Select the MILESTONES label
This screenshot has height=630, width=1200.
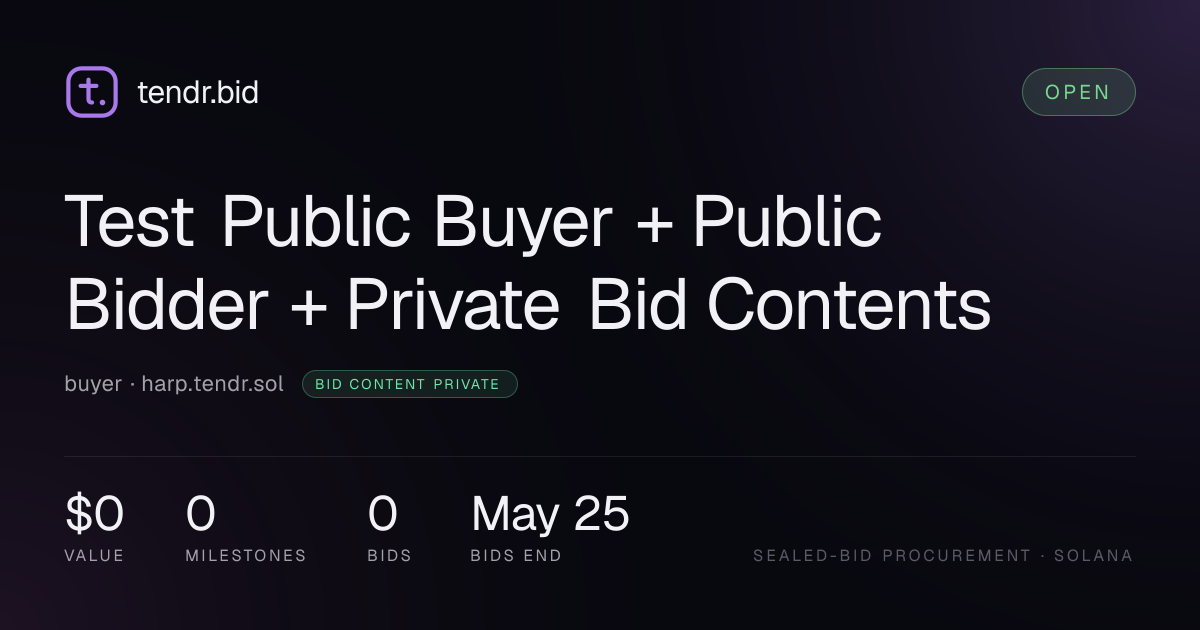(246, 556)
